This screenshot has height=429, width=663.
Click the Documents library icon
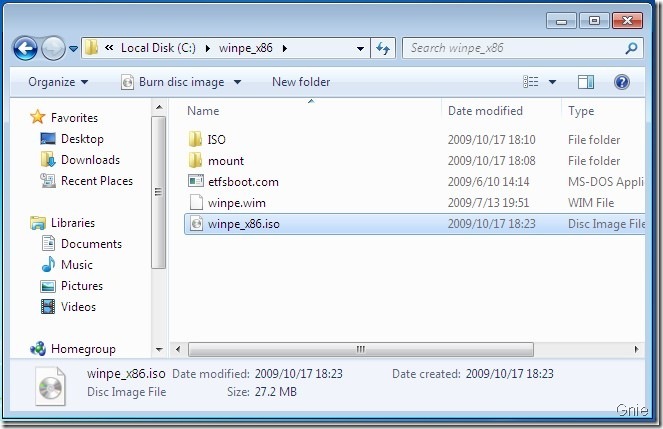pos(48,243)
